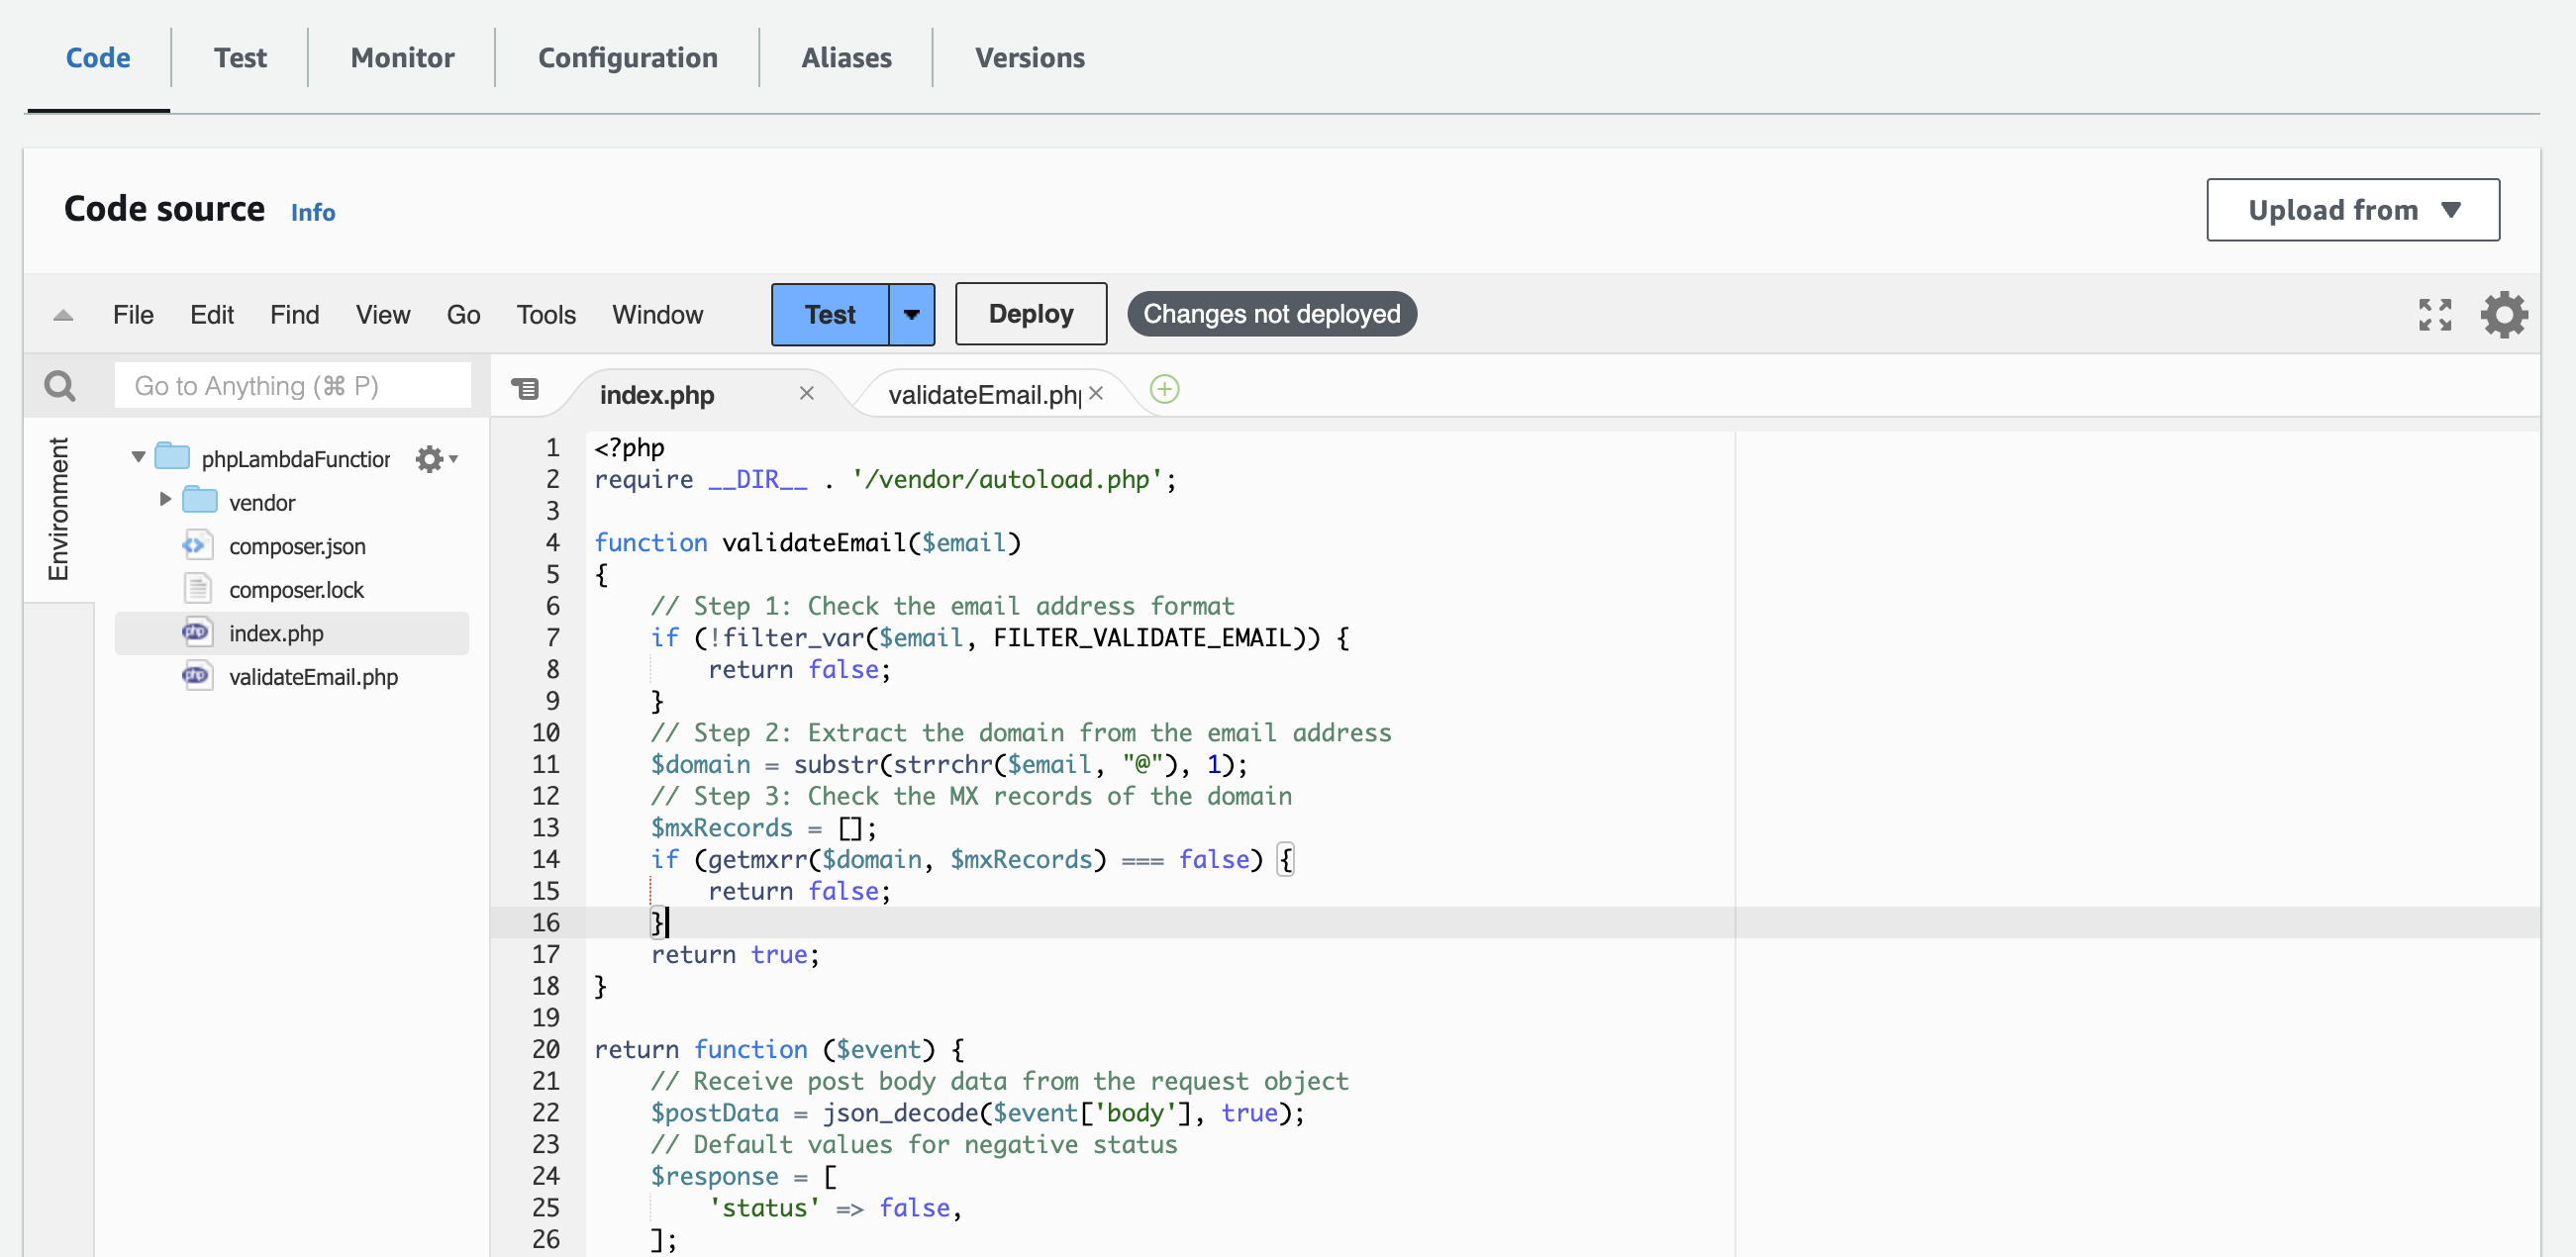Click the 'return true;' code line
Viewport: 2576px width, 1257px height.
[735, 954]
